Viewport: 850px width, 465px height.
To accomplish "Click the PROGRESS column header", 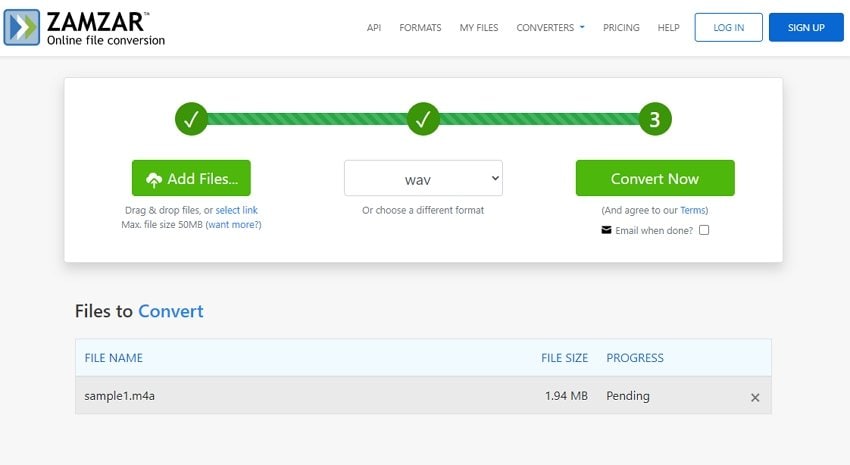I will (635, 358).
